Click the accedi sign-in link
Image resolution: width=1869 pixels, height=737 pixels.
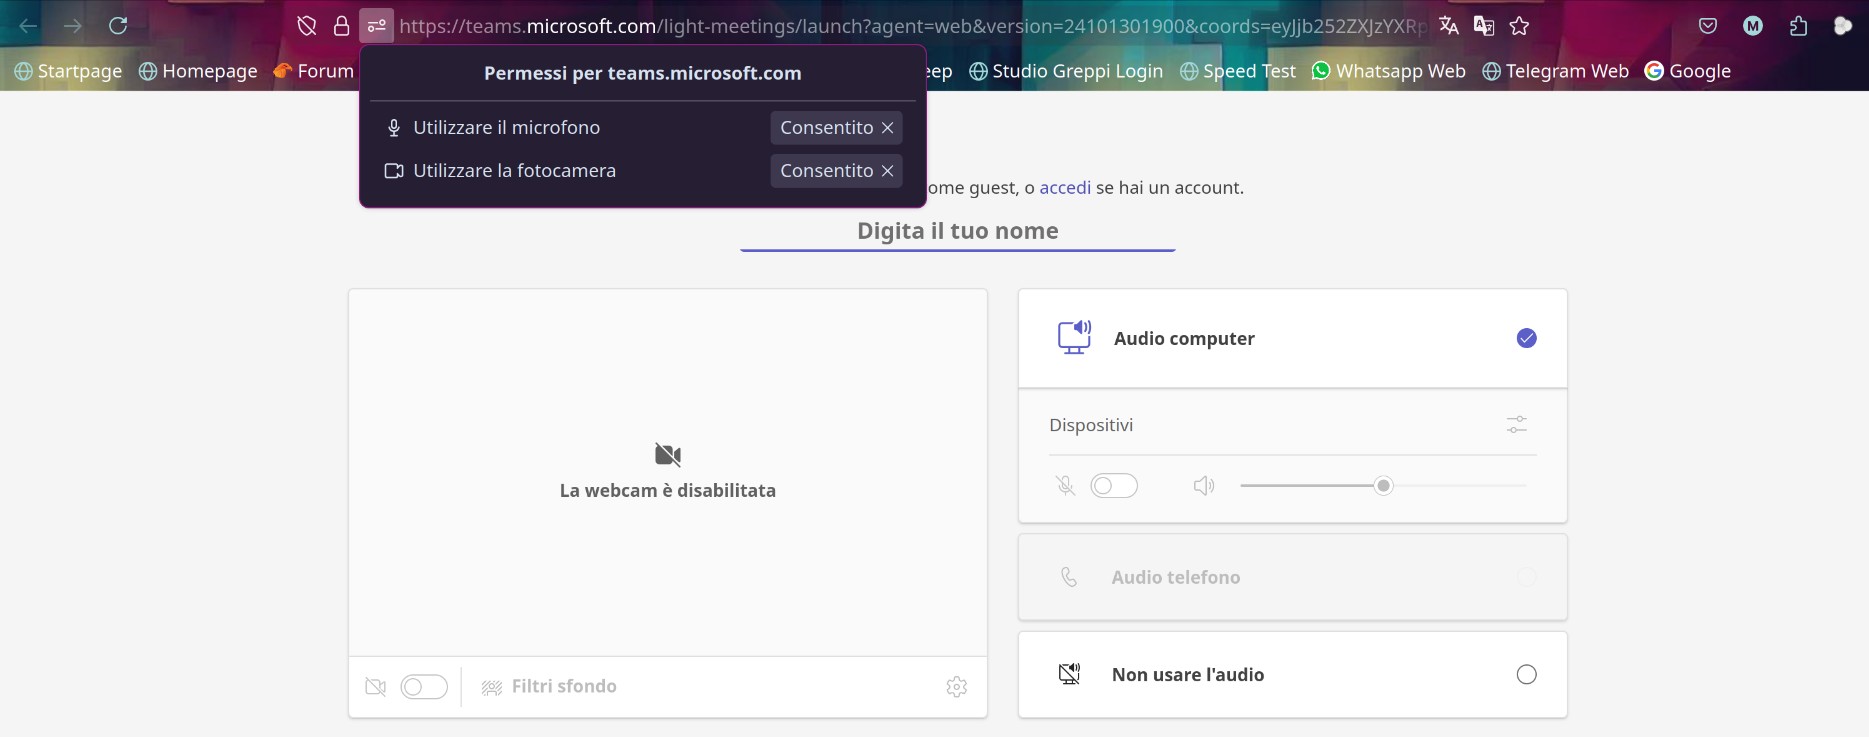pos(1065,188)
